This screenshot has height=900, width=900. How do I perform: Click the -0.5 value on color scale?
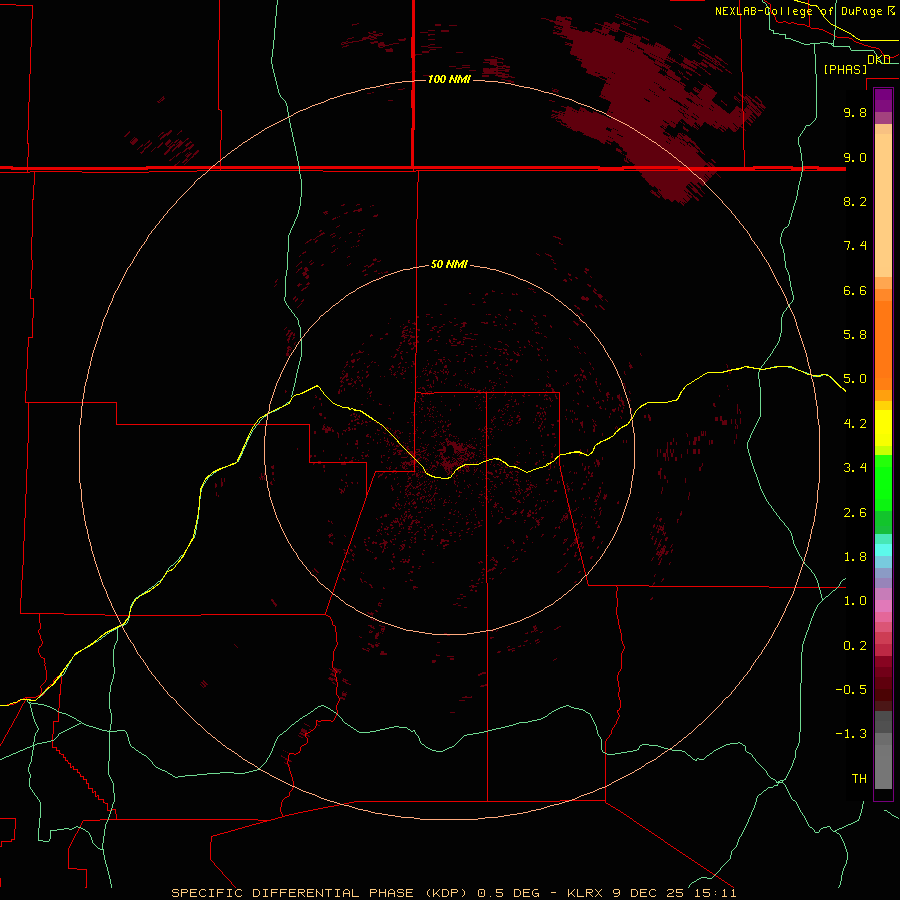851,690
